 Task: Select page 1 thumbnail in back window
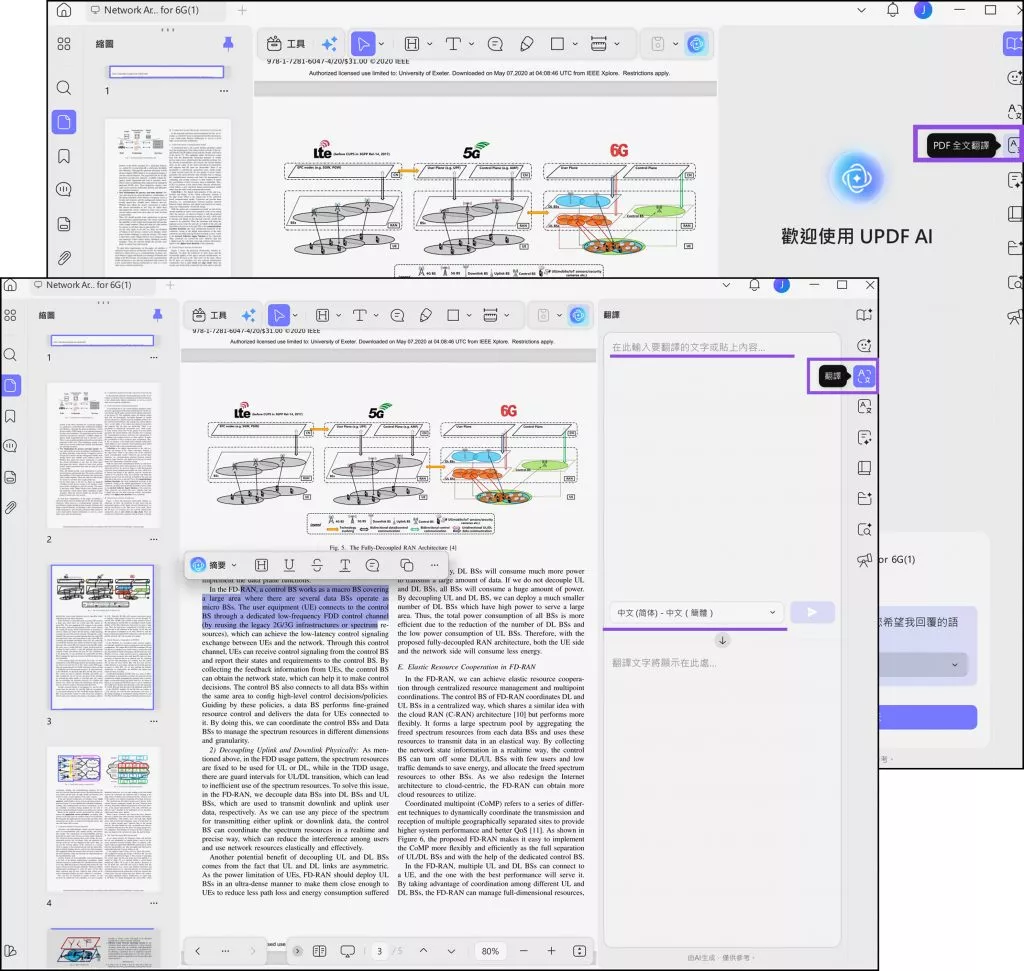[167, 72]
